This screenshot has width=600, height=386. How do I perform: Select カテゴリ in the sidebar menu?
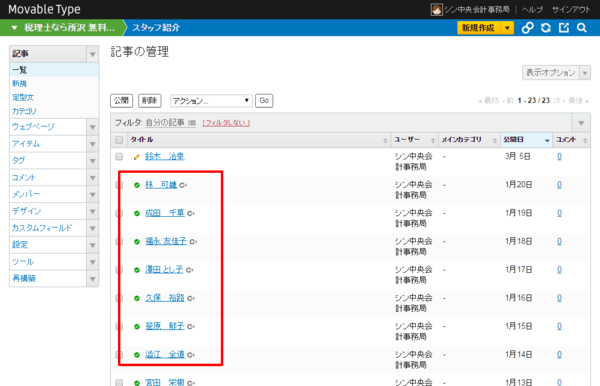(x=24, y=111)
